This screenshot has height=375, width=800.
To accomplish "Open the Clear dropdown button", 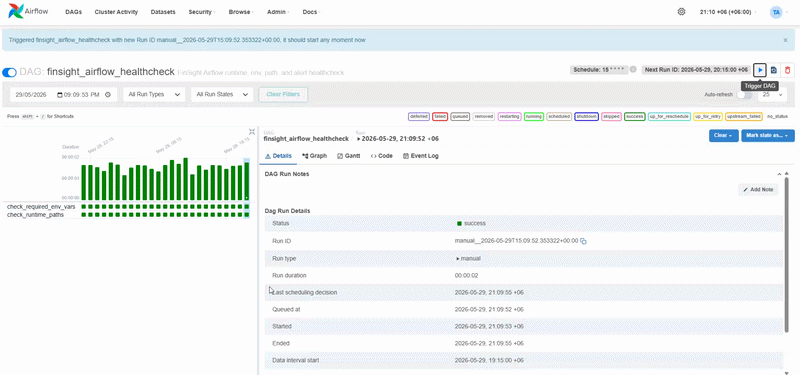I will click(723, 136).
